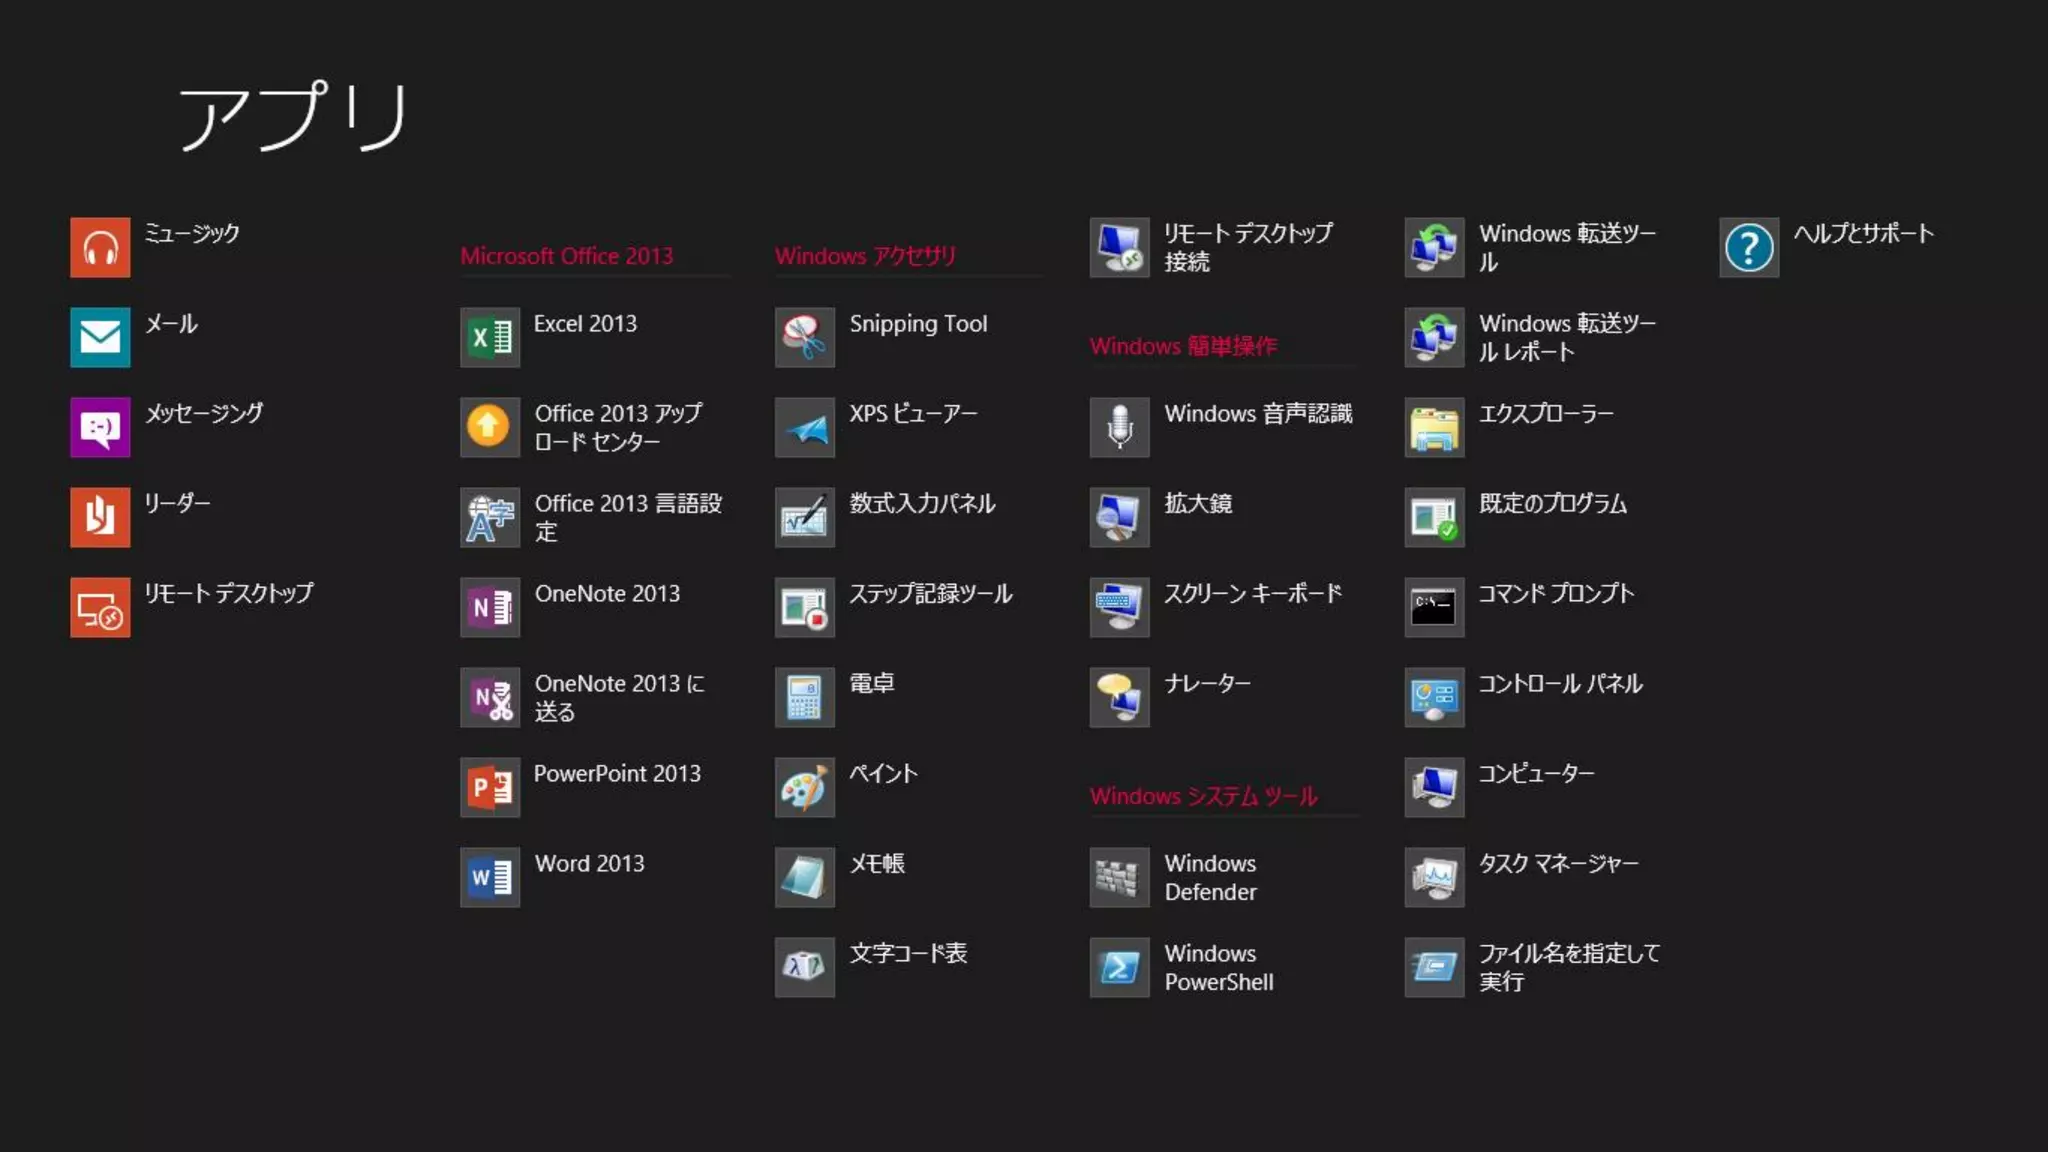Launch the 拡大鏡 magnifier icon
This screenshot has width=2048, height=1152.
(x=1120, y=517)
